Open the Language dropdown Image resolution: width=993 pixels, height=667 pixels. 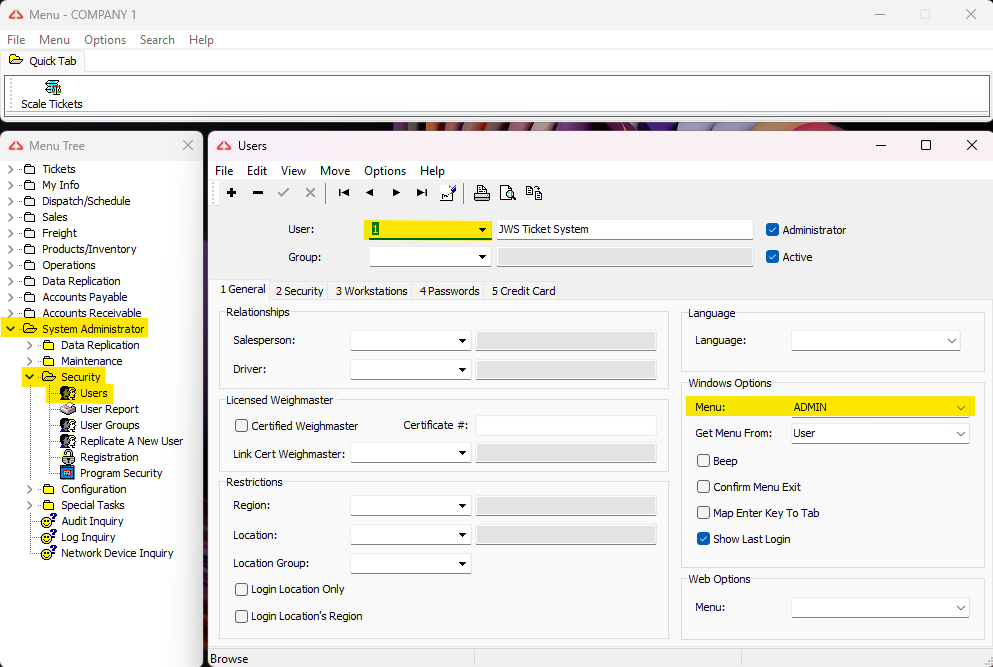coord(951,340)
